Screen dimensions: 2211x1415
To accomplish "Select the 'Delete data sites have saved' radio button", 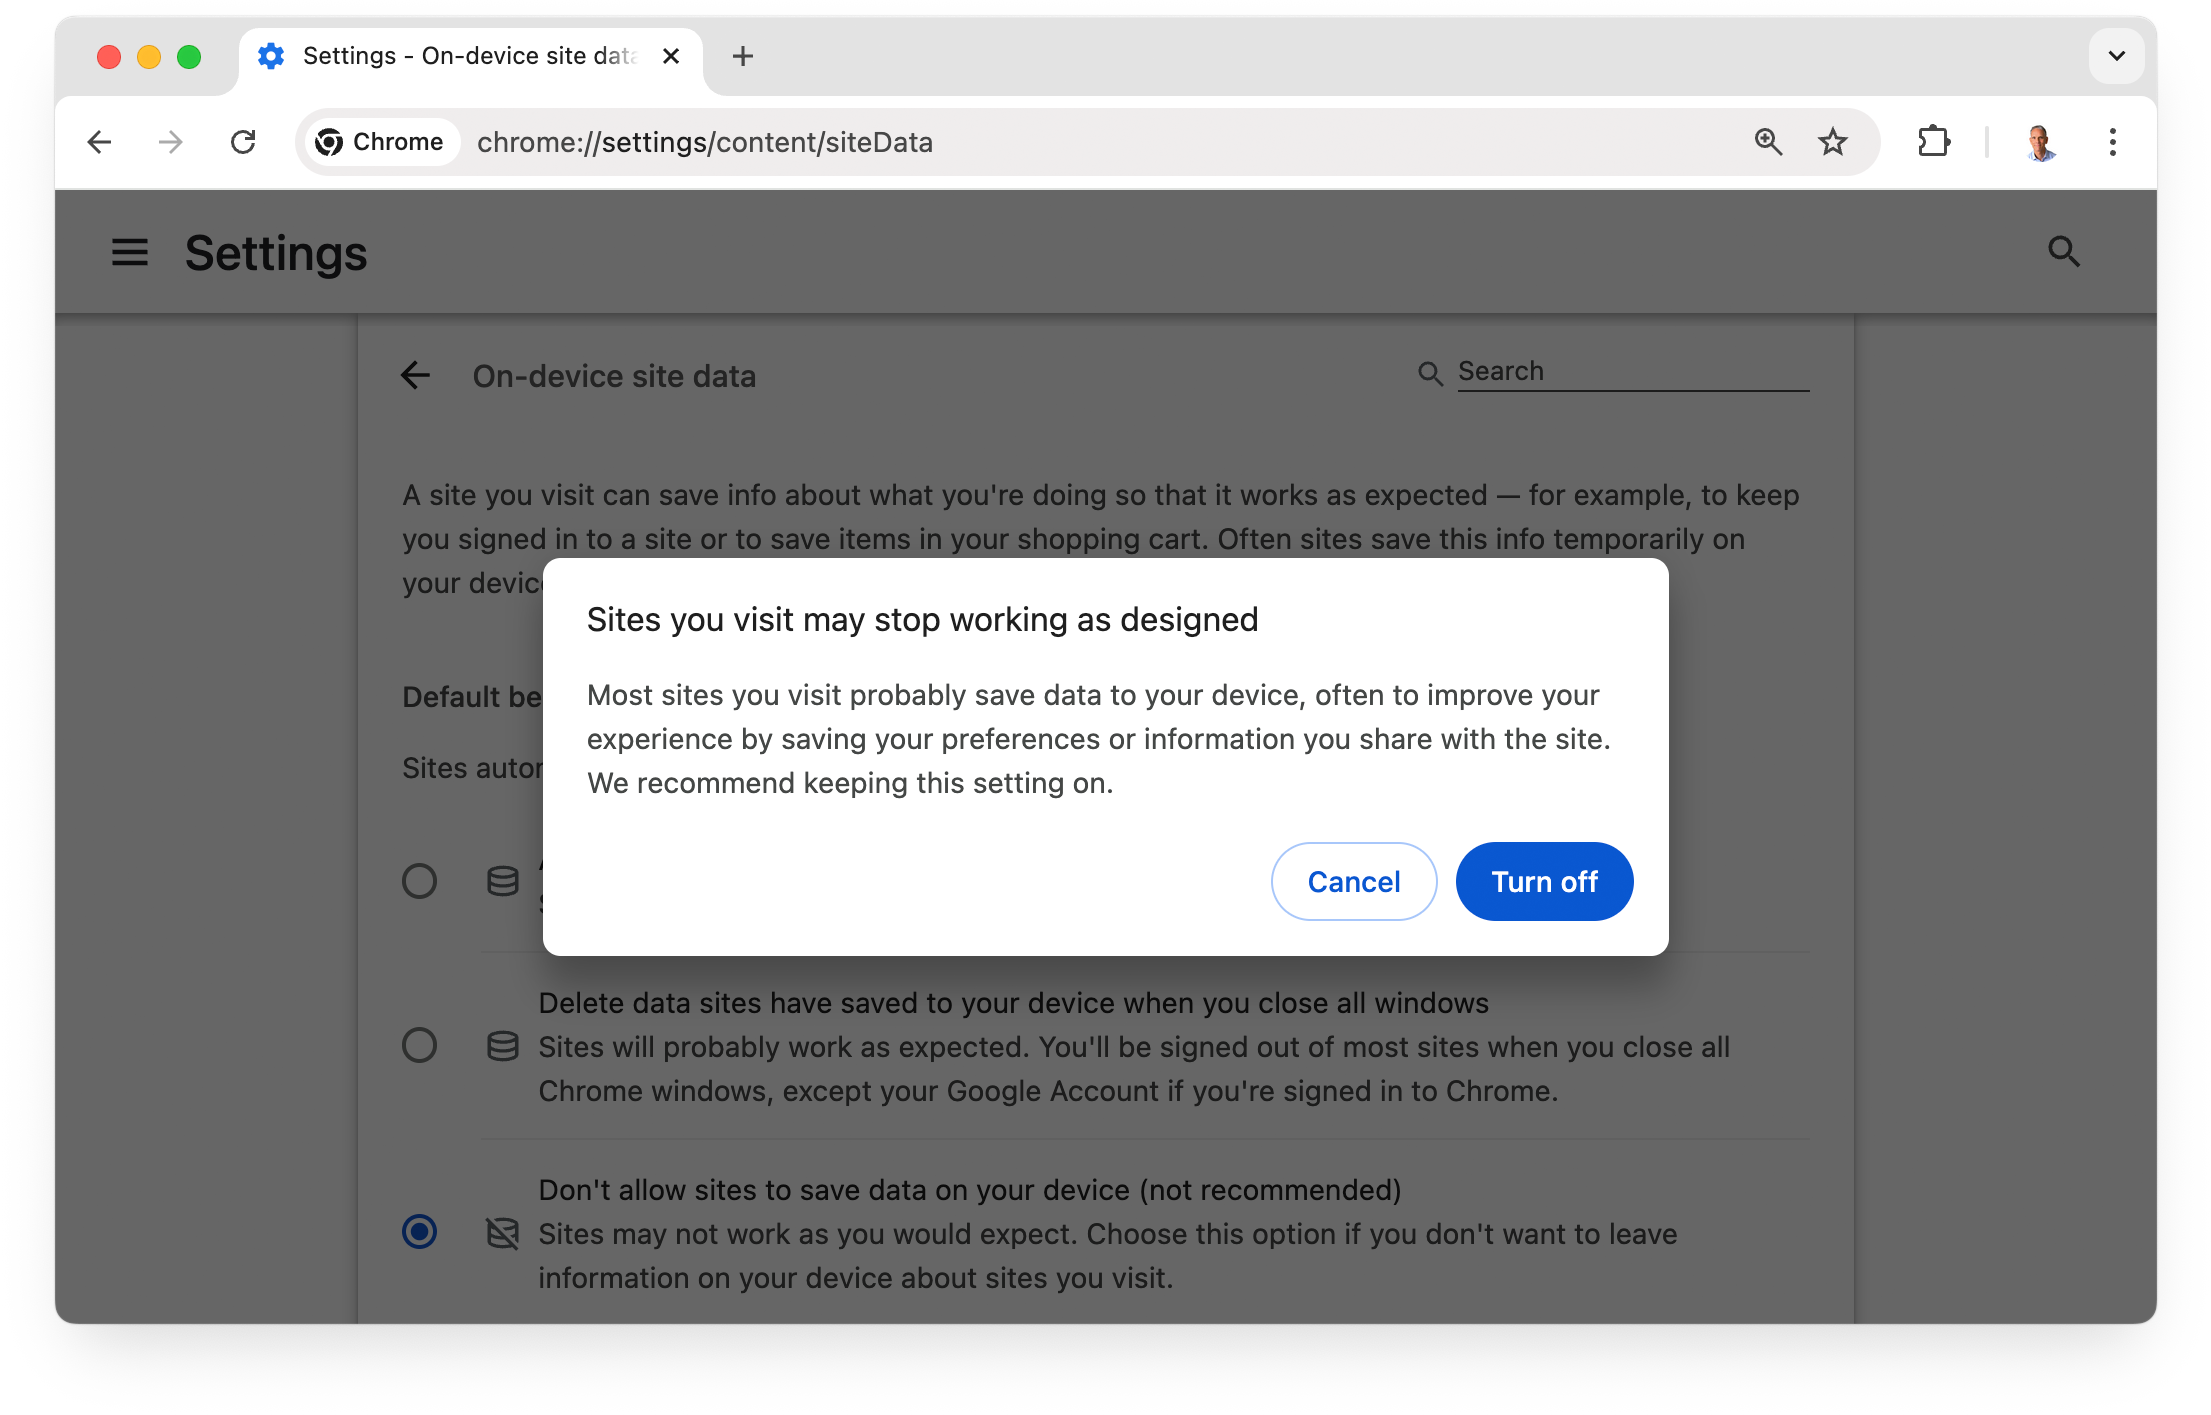I will click(x=419, y=1044).
